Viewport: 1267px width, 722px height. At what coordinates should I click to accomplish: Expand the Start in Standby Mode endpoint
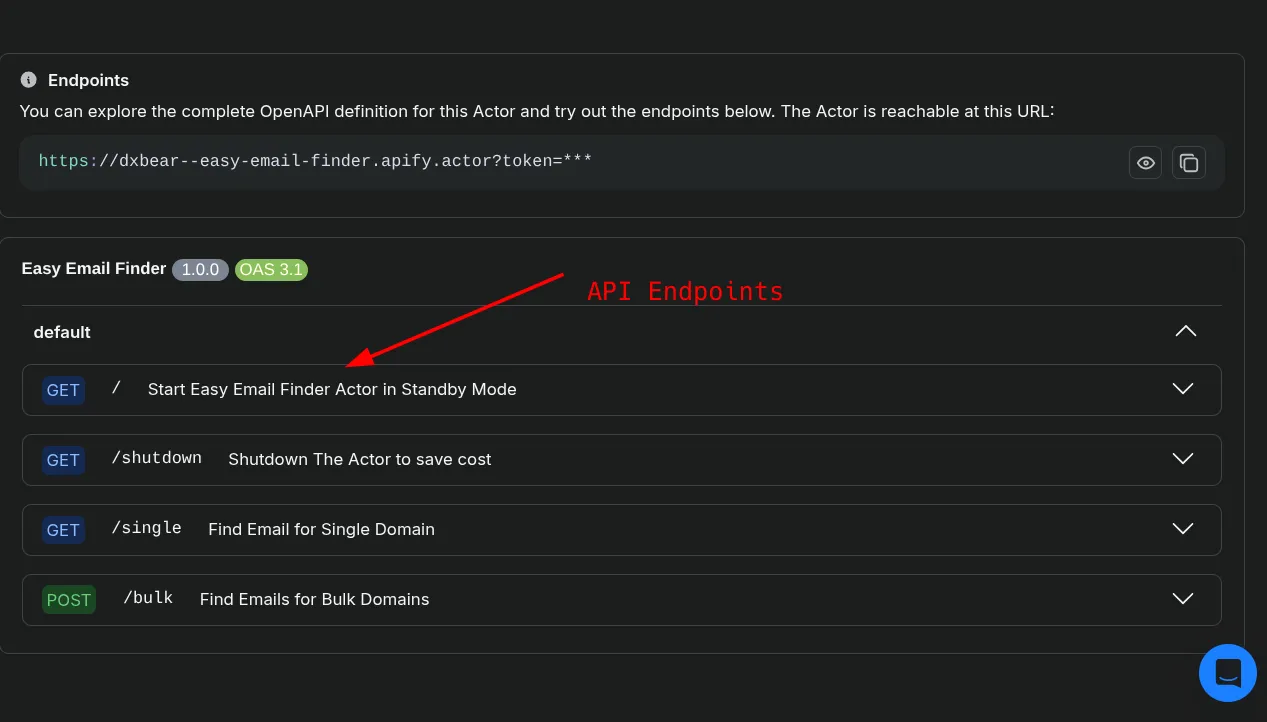[x=1182, y=390]
